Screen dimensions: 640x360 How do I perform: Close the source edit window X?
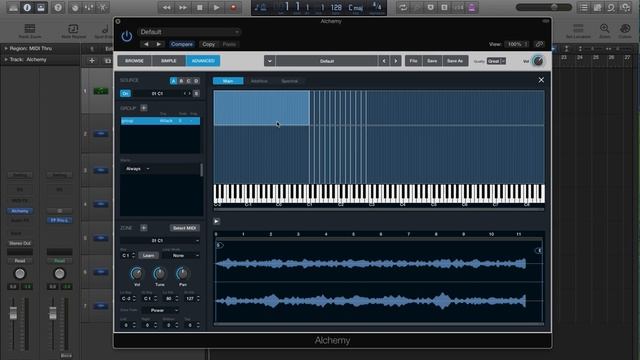click(x=541, y=80)
